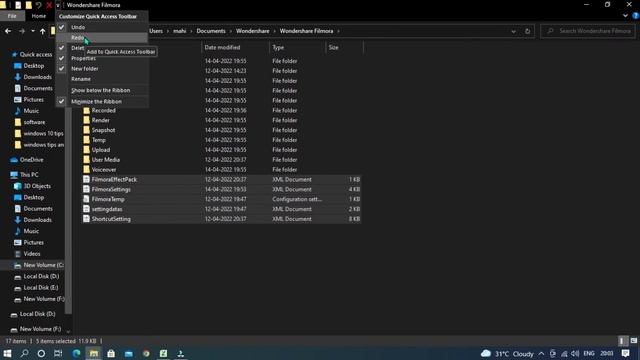640x360 pixels.
Task: Open Task View from taskbar
Action: point(58,353)
